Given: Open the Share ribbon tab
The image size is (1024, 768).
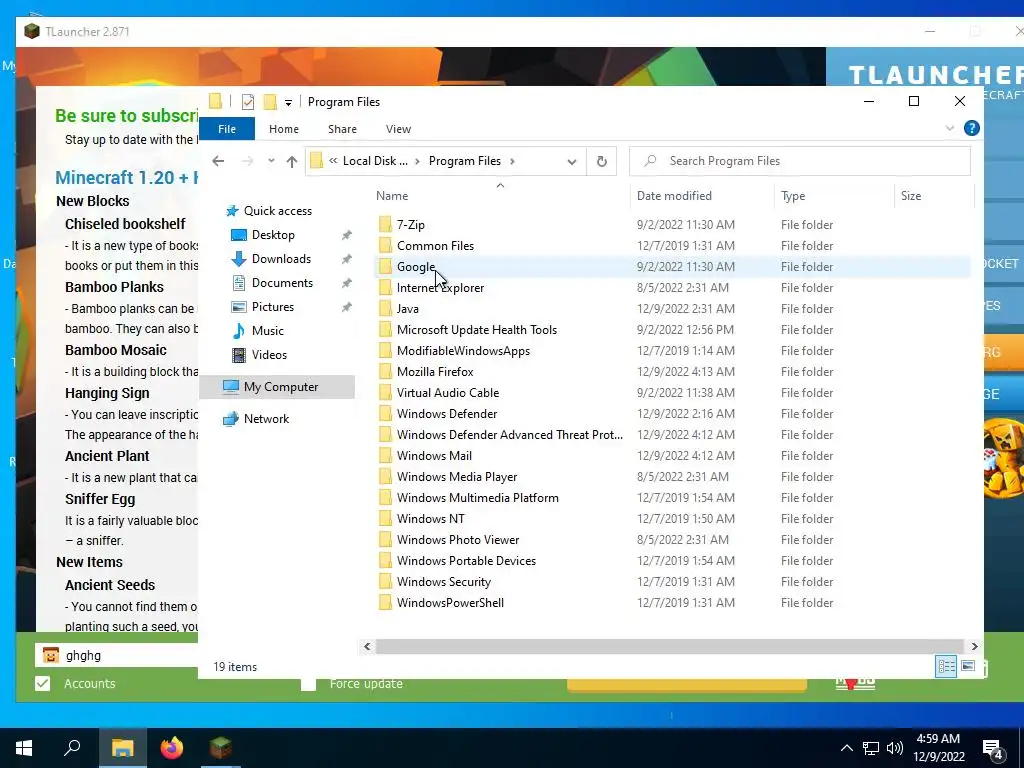Looking at the screenshot, I should [342, 129].
